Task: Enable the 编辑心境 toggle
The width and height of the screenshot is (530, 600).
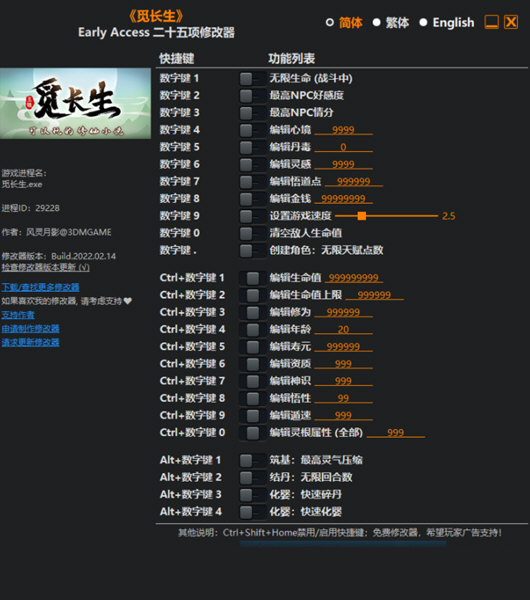Action: [252, 130]
